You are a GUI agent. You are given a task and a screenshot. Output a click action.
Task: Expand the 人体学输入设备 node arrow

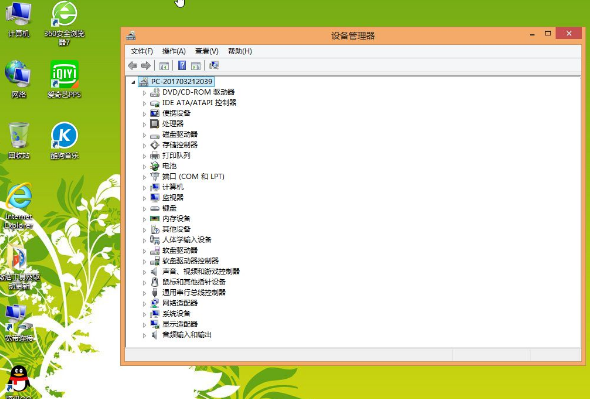point(144,240)
